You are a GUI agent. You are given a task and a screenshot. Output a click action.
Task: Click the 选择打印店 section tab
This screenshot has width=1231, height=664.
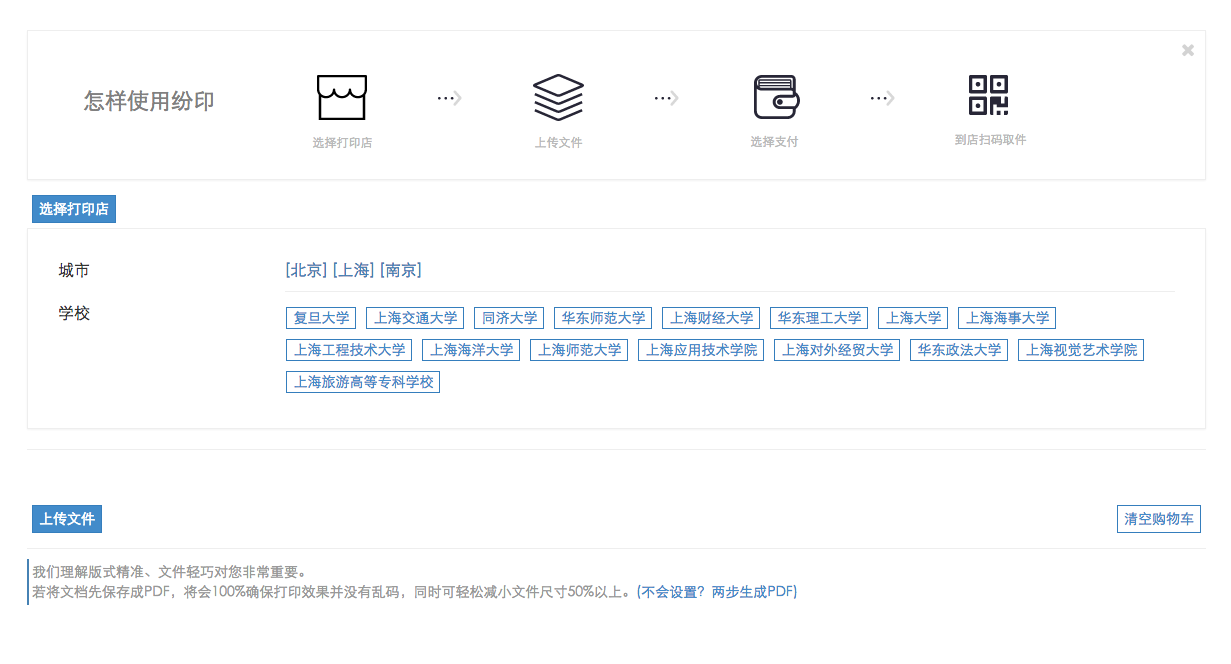click(74, 209)
